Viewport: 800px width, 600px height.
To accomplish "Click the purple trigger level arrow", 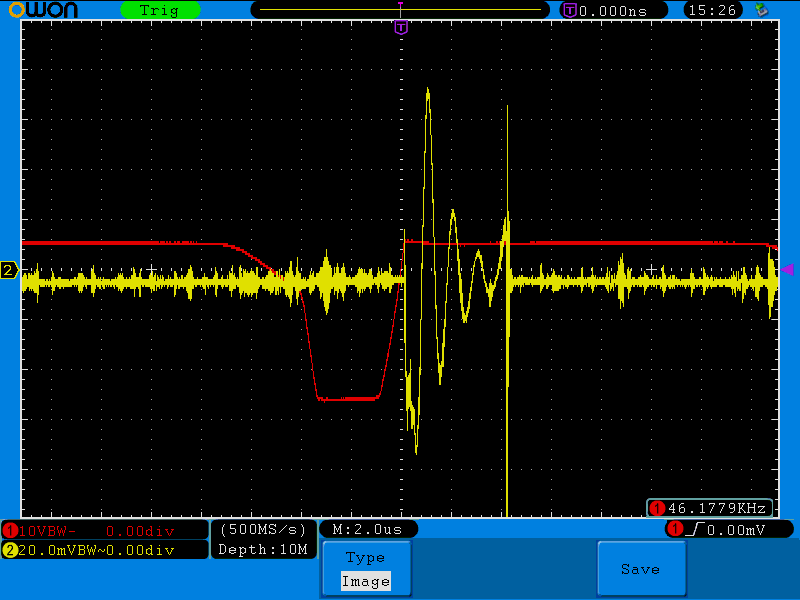I will coord(787,269).
